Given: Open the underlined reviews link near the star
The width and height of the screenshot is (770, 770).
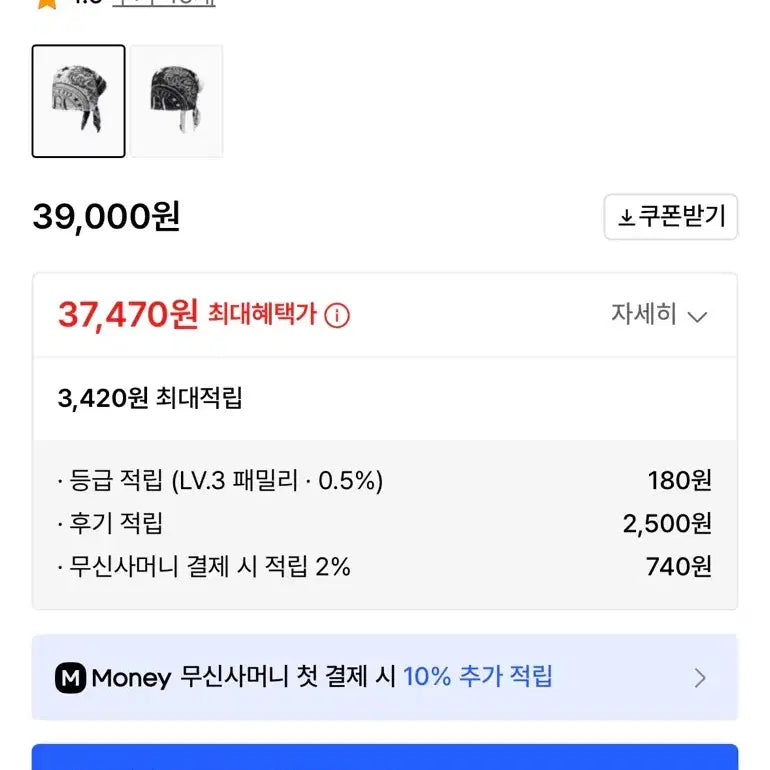Looking at the screenshot, I should point(163,3).
